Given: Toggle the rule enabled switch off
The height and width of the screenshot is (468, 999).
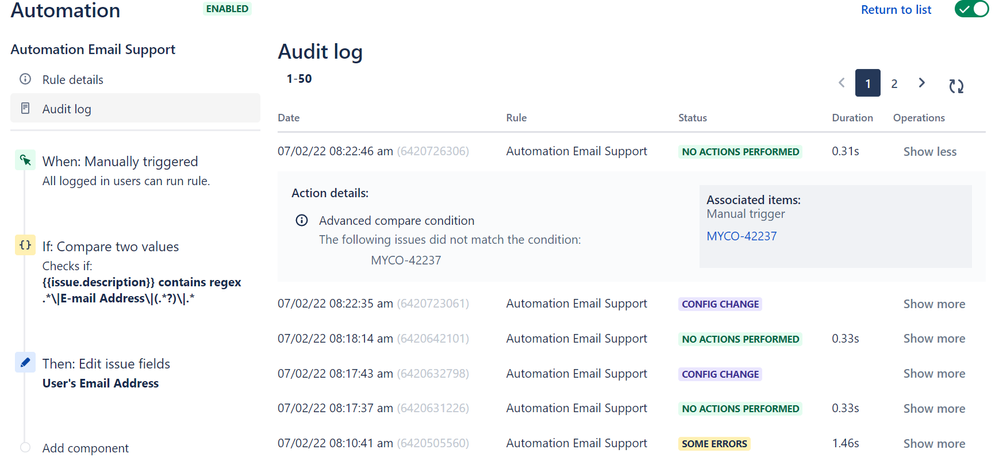Looking at the screenshot, I should pos(970,10).
